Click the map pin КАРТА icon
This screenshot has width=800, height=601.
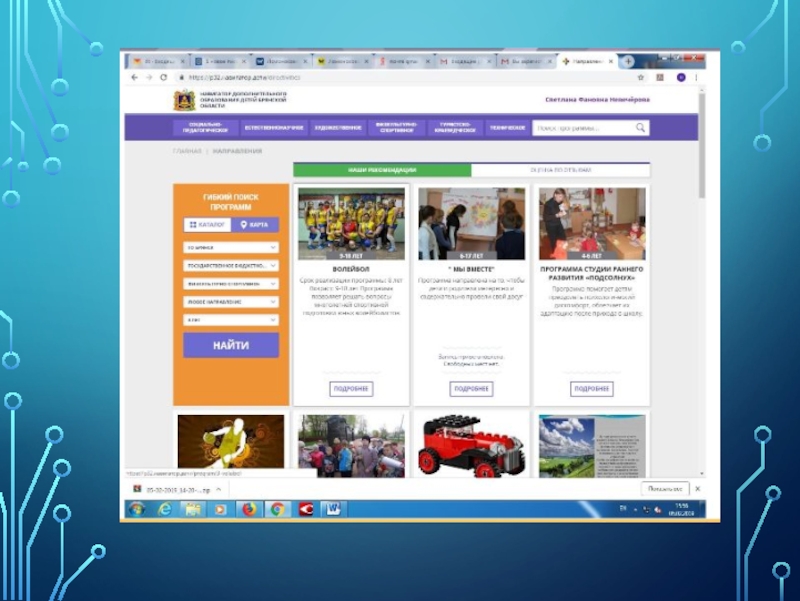(x=243, y=224)
